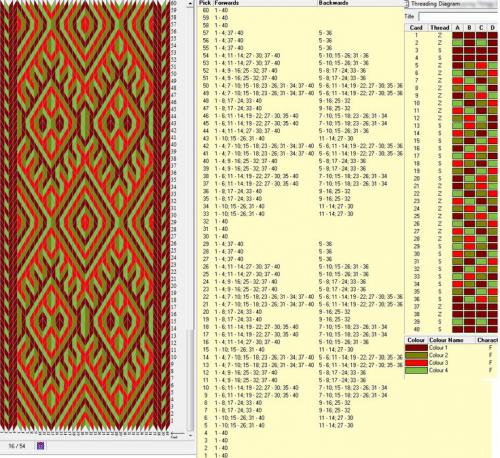Image resolution: width=500 pixels, height=458 pixels.
Task: Select the Card column header
Action: [416, 28]
